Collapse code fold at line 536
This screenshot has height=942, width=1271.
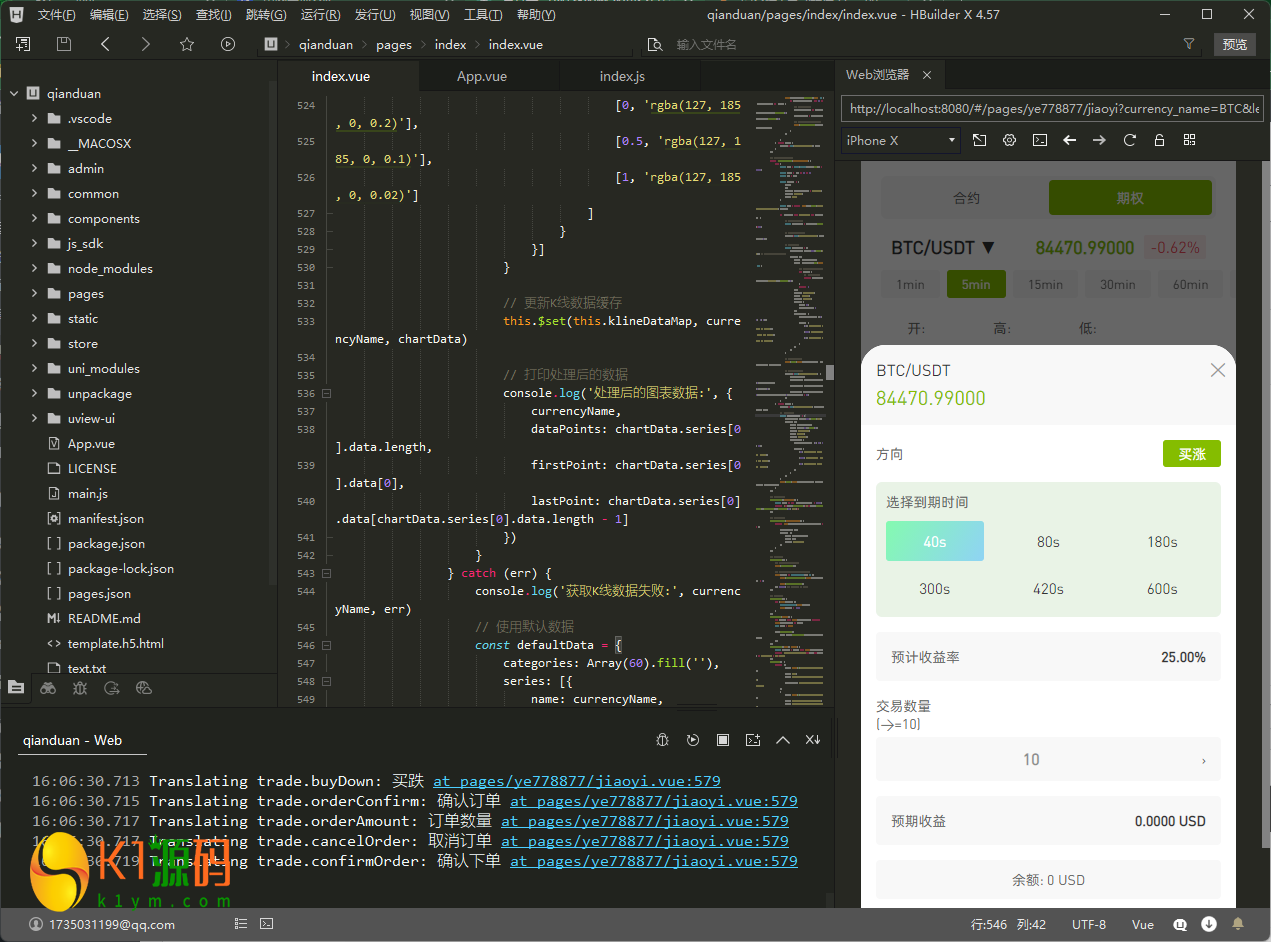pyautogui.click(x=326, y=394)
